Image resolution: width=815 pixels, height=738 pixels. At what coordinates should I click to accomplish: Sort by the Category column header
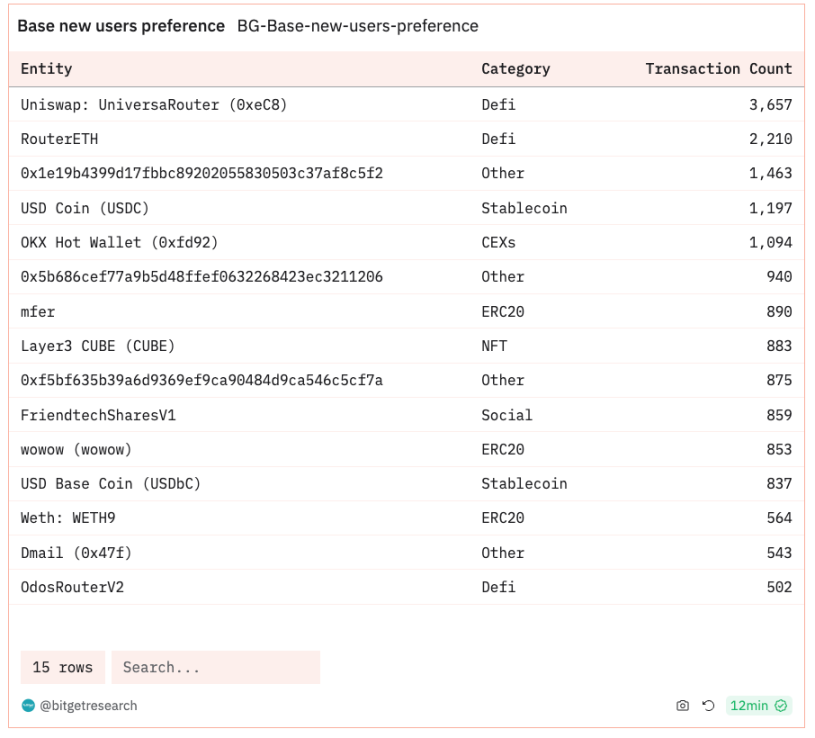pyautogui.click(x=516, y=69)
